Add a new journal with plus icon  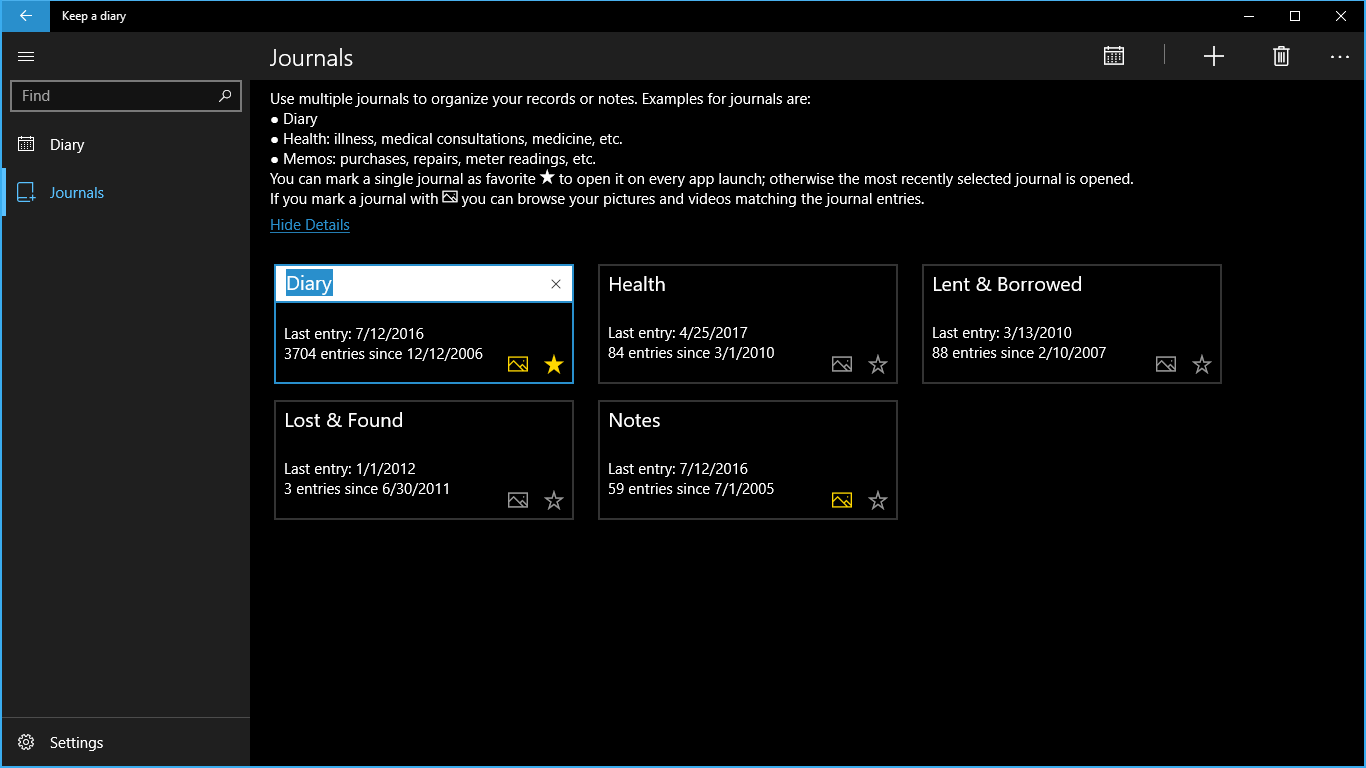coord(1213,56)
